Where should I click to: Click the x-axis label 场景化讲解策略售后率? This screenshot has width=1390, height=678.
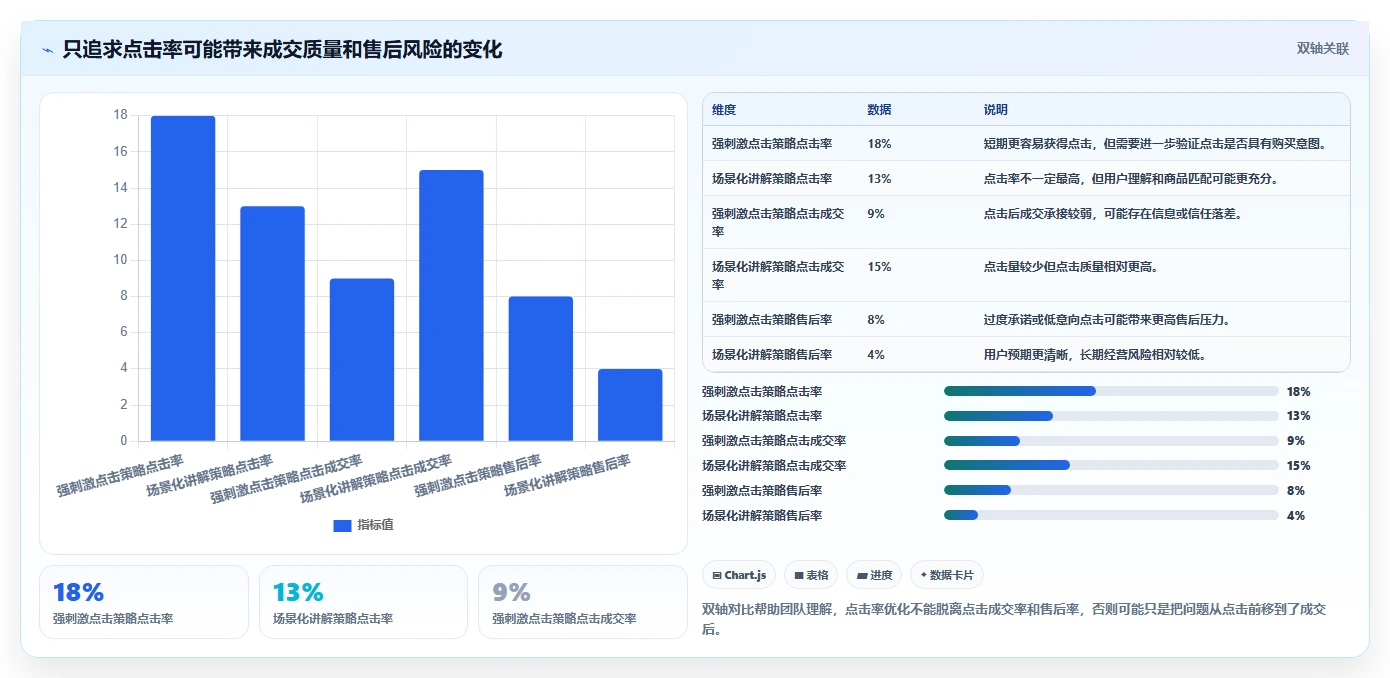click(568, 477)
